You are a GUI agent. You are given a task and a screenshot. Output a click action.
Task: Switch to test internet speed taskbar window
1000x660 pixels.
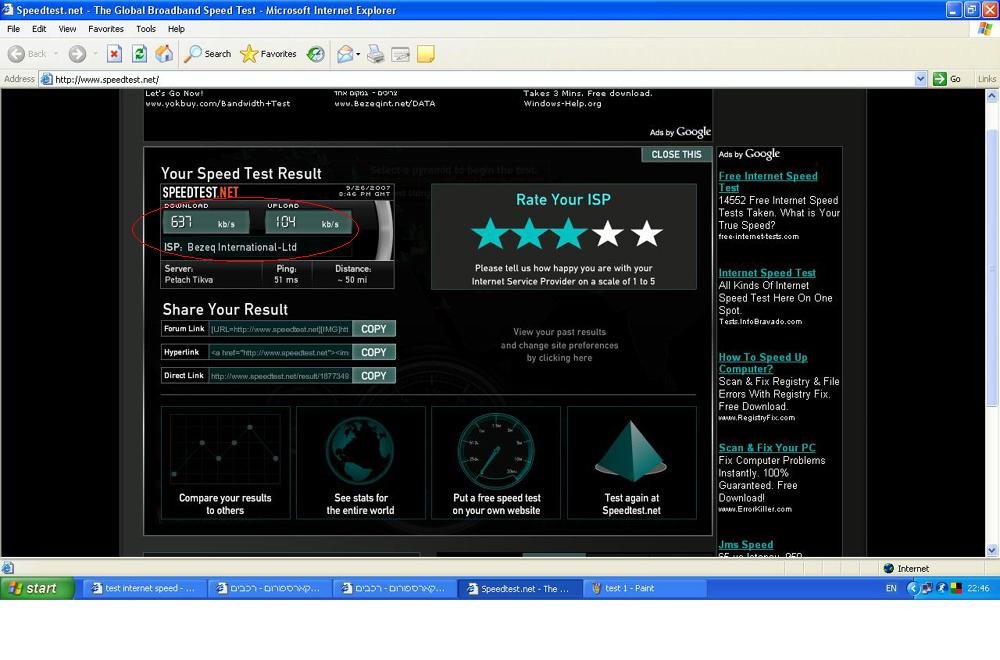144,588
